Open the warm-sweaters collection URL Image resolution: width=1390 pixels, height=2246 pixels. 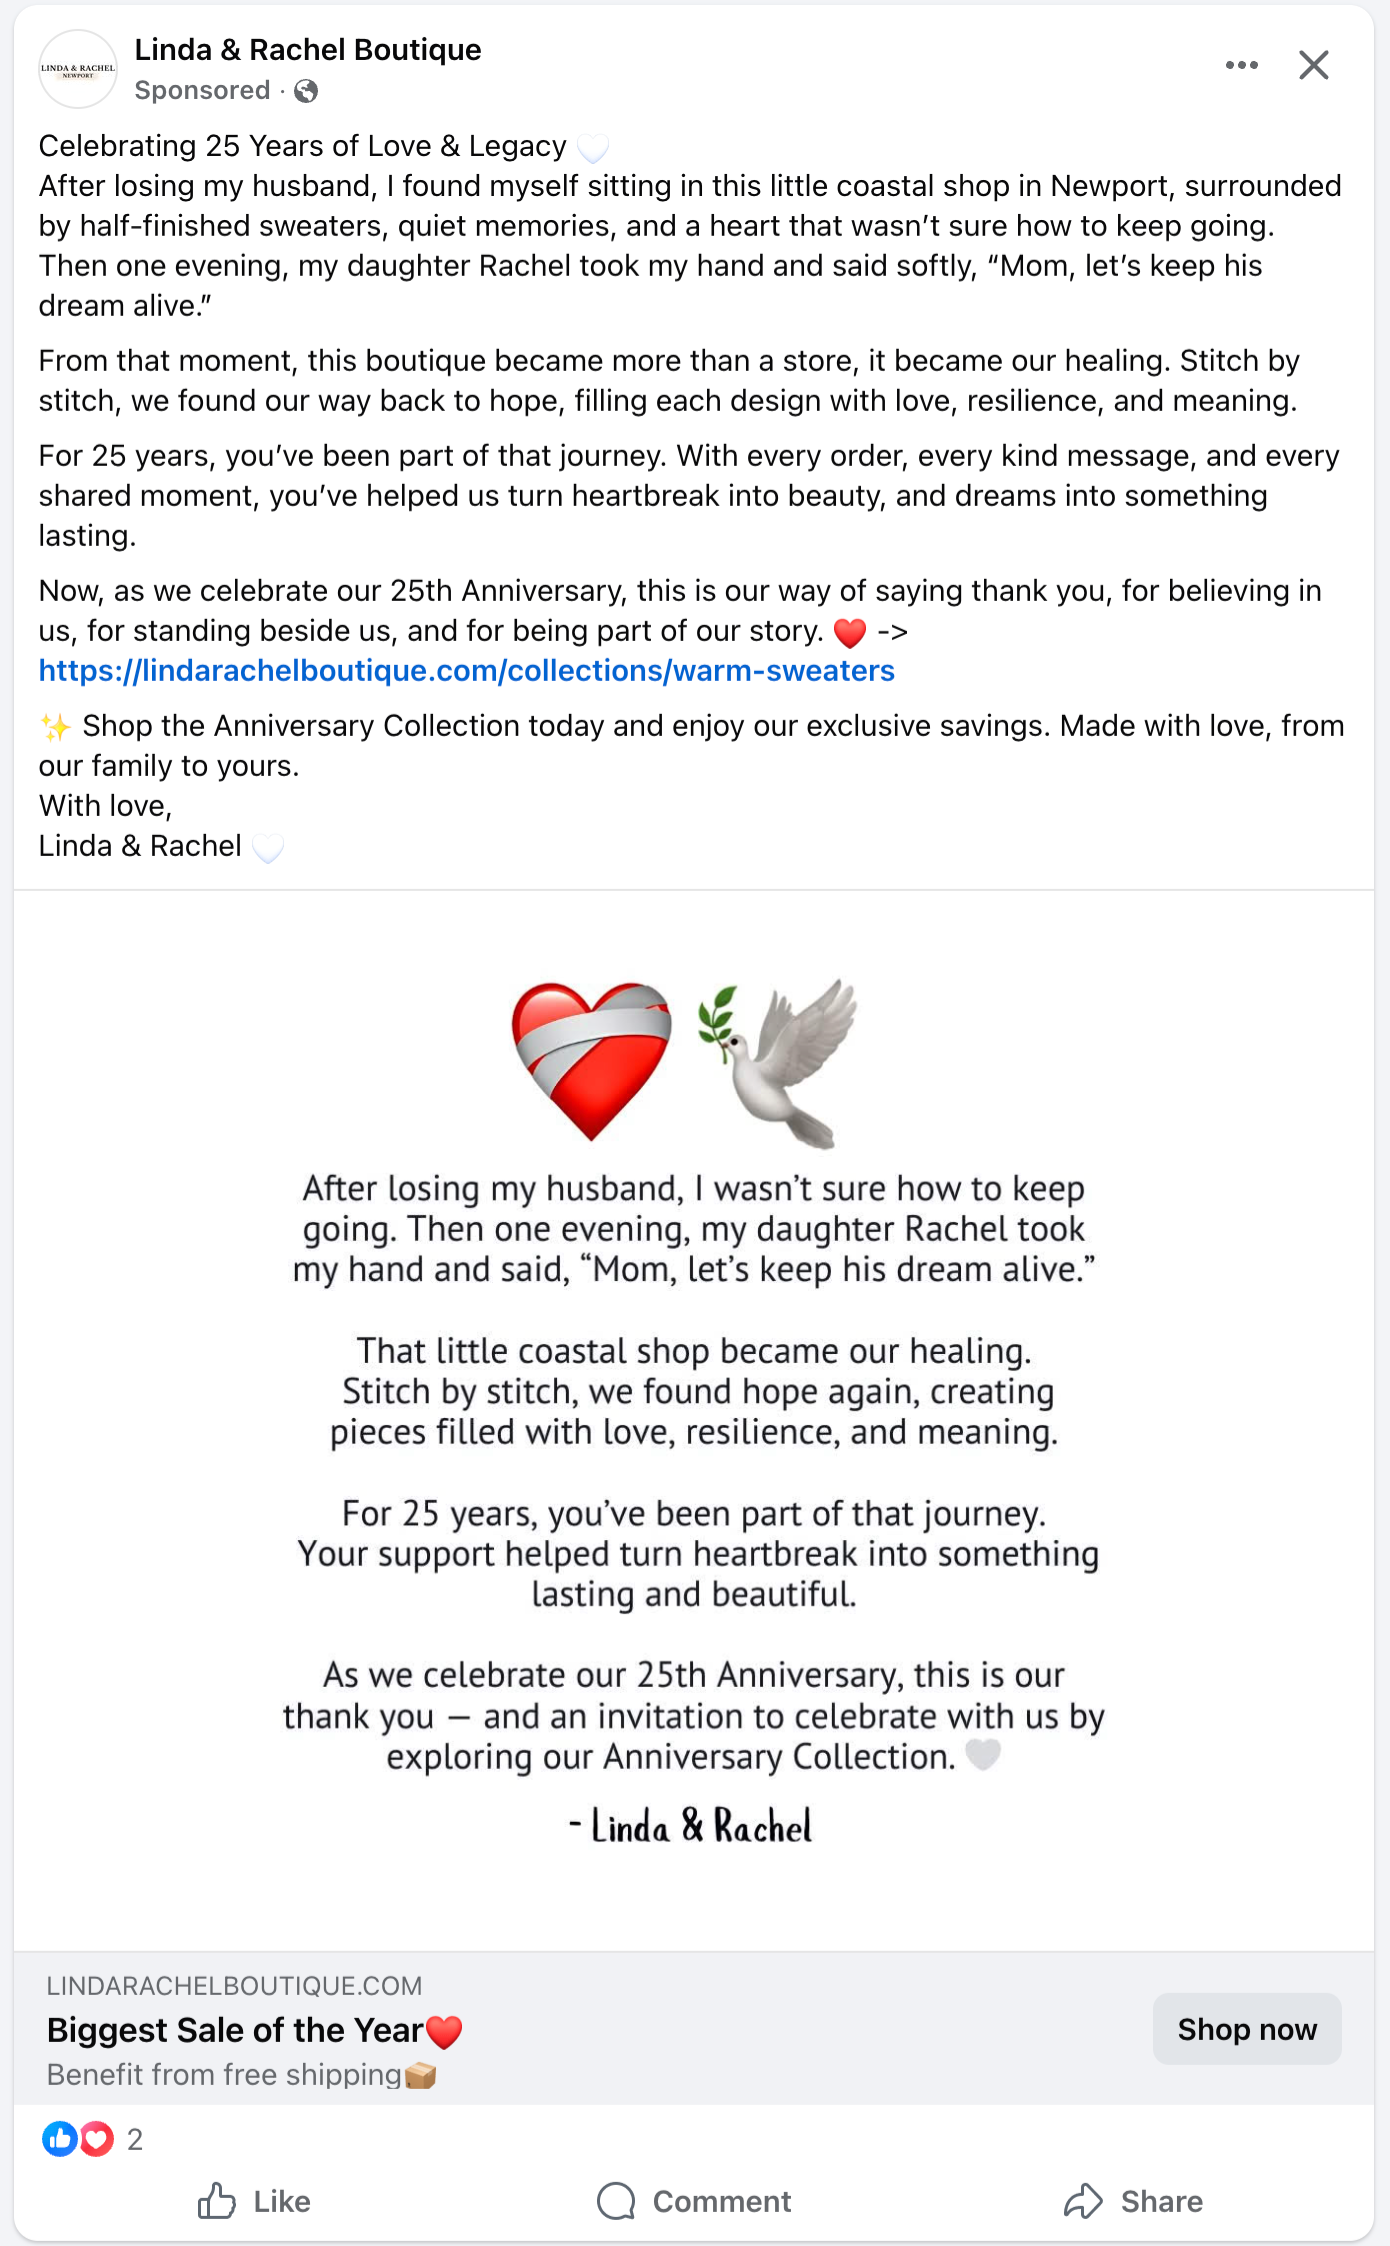coord(467,671)
